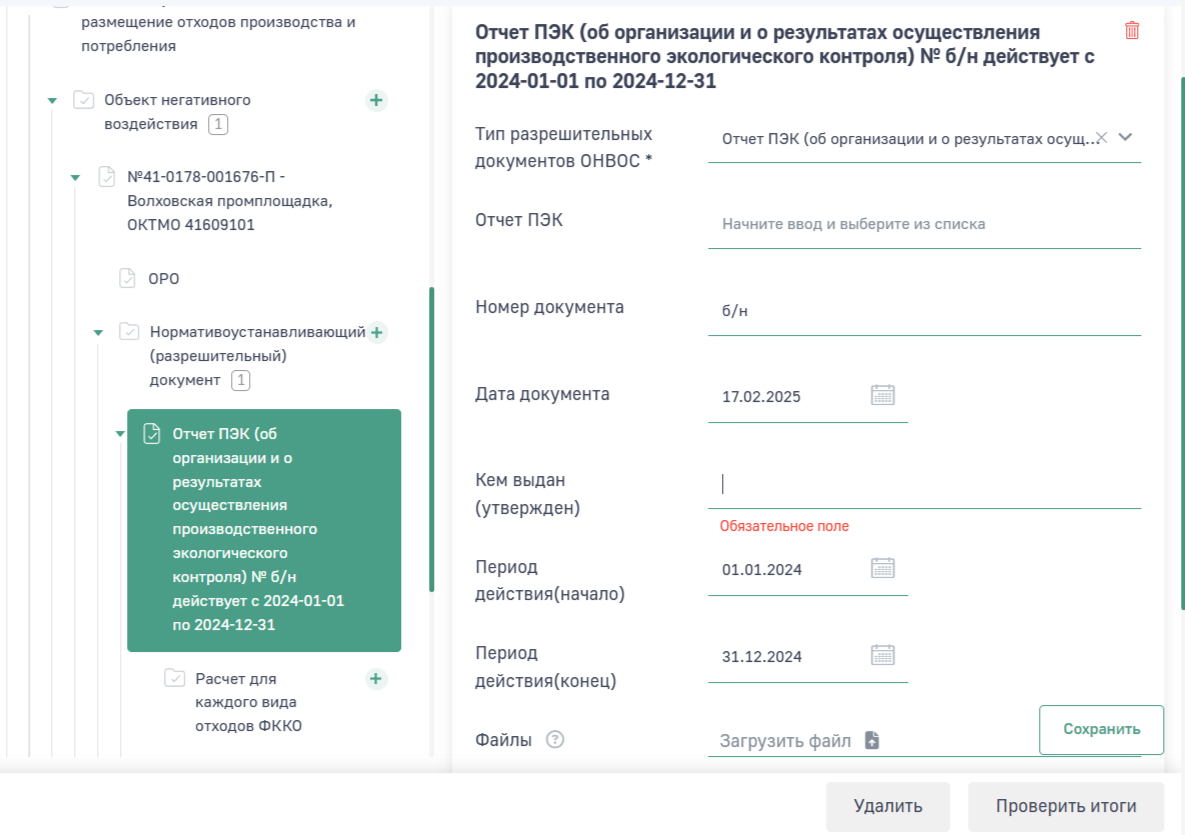
Task: Open calendar for Дата документа
Action: (x=882, y=395)
